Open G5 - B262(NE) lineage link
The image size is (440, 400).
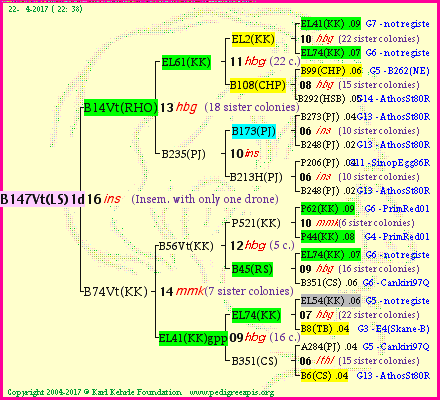coord(399,71)
